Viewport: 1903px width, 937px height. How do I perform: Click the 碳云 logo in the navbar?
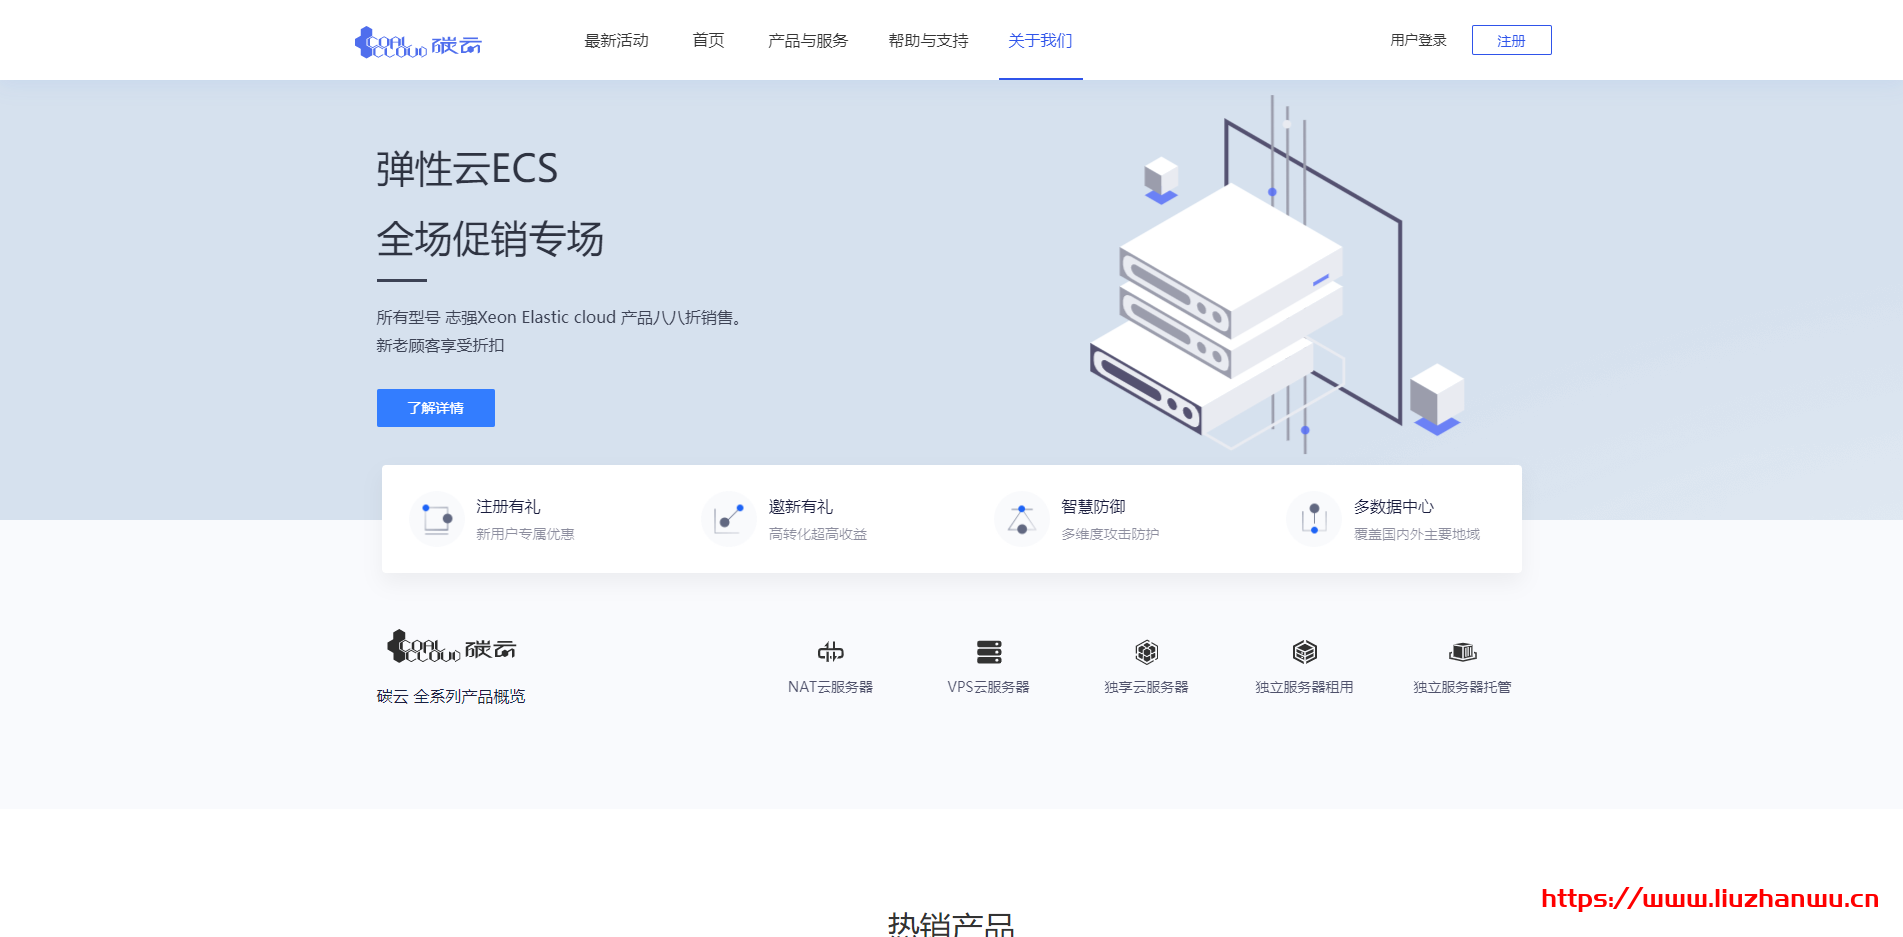pos(419,41)
